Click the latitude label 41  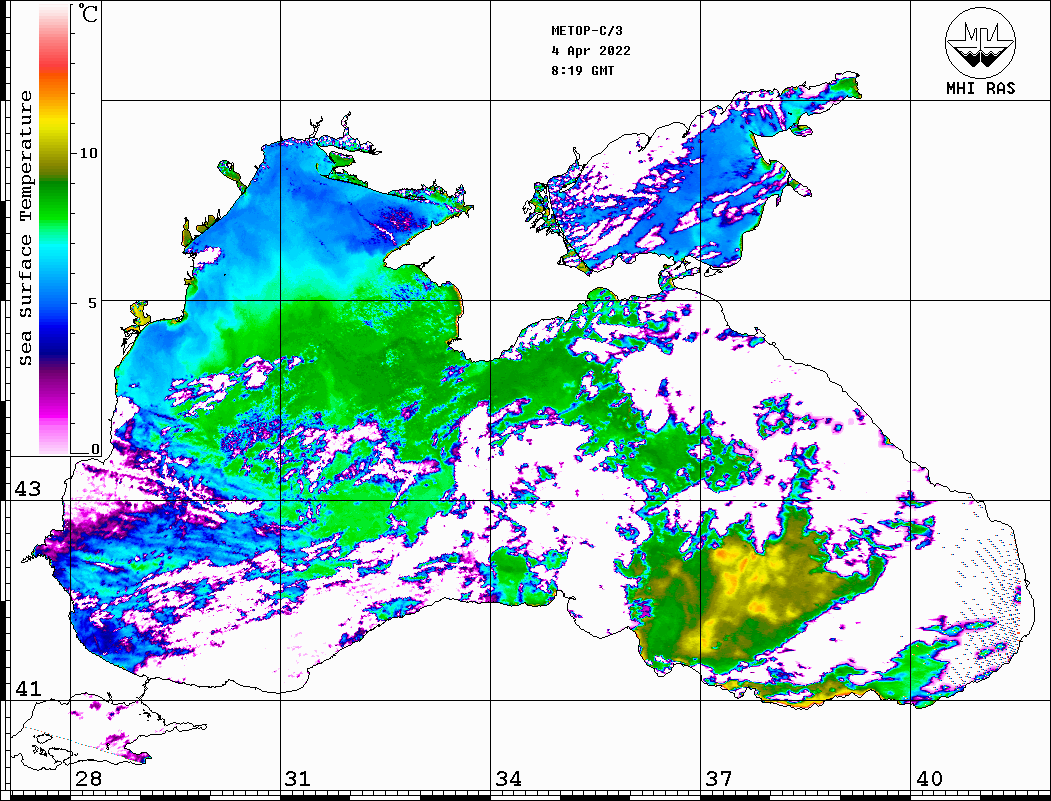(x=27, y=688)
